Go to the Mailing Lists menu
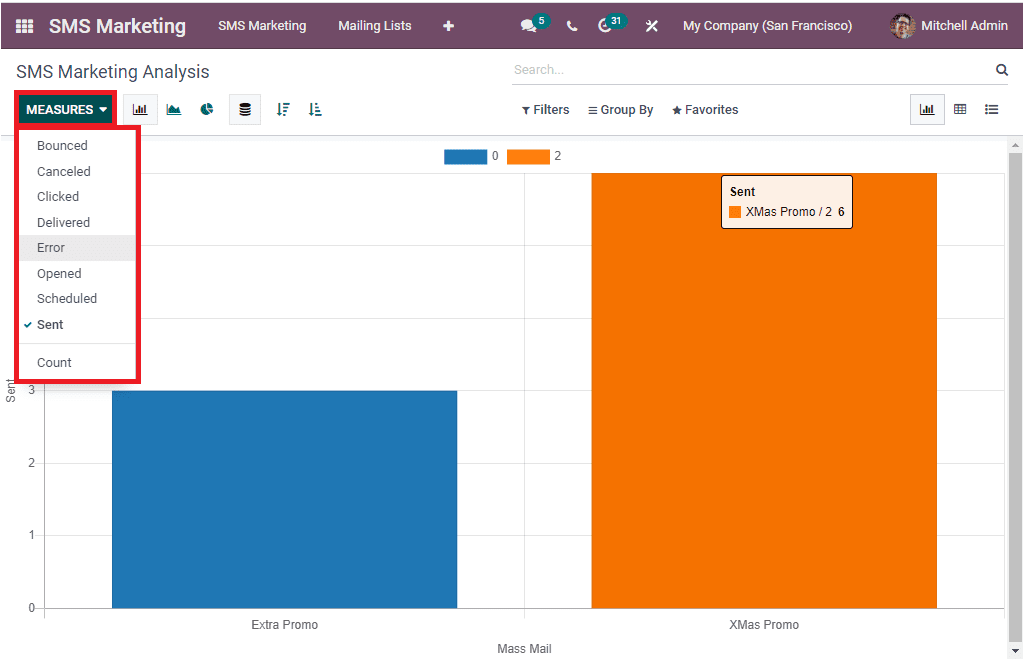Viewport: 1024px width, 660px height. click(375, 25)
